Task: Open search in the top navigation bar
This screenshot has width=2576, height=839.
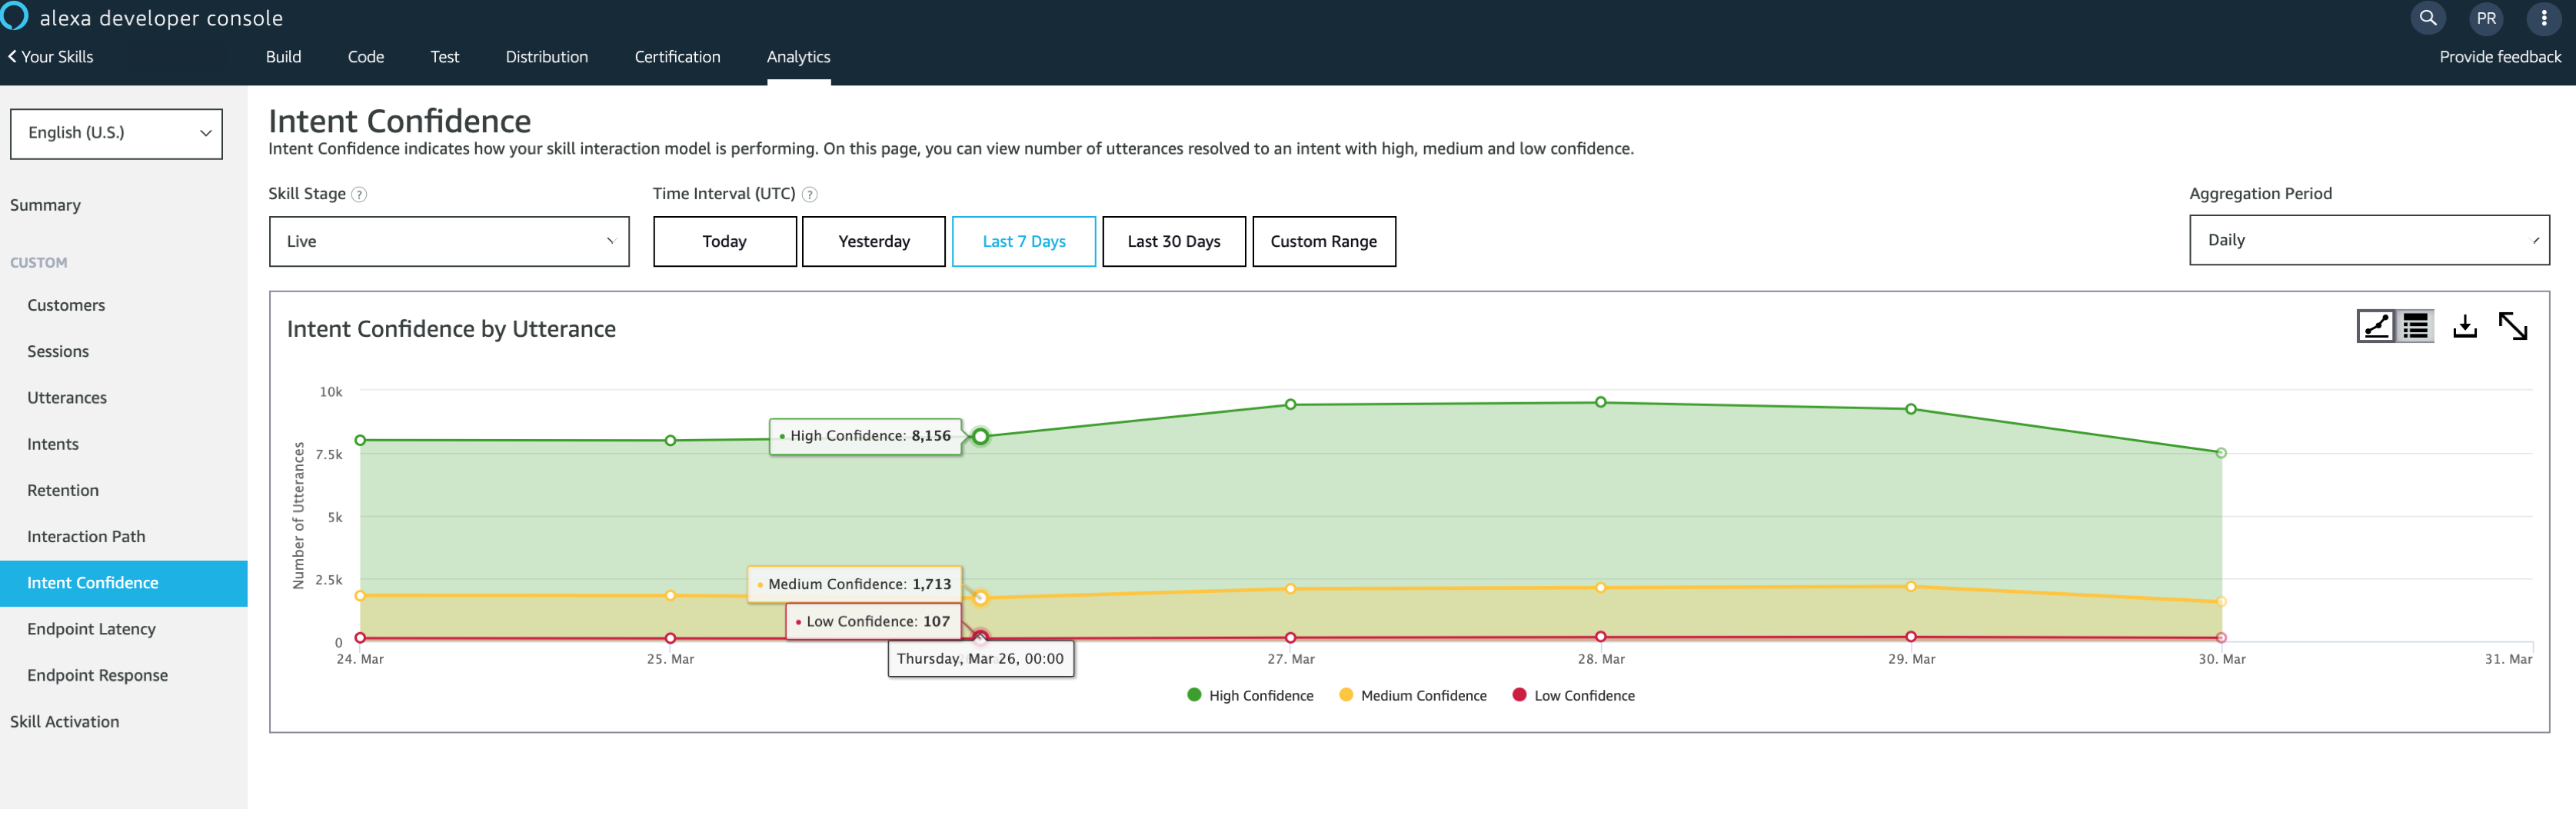Action: point(2428,18)
